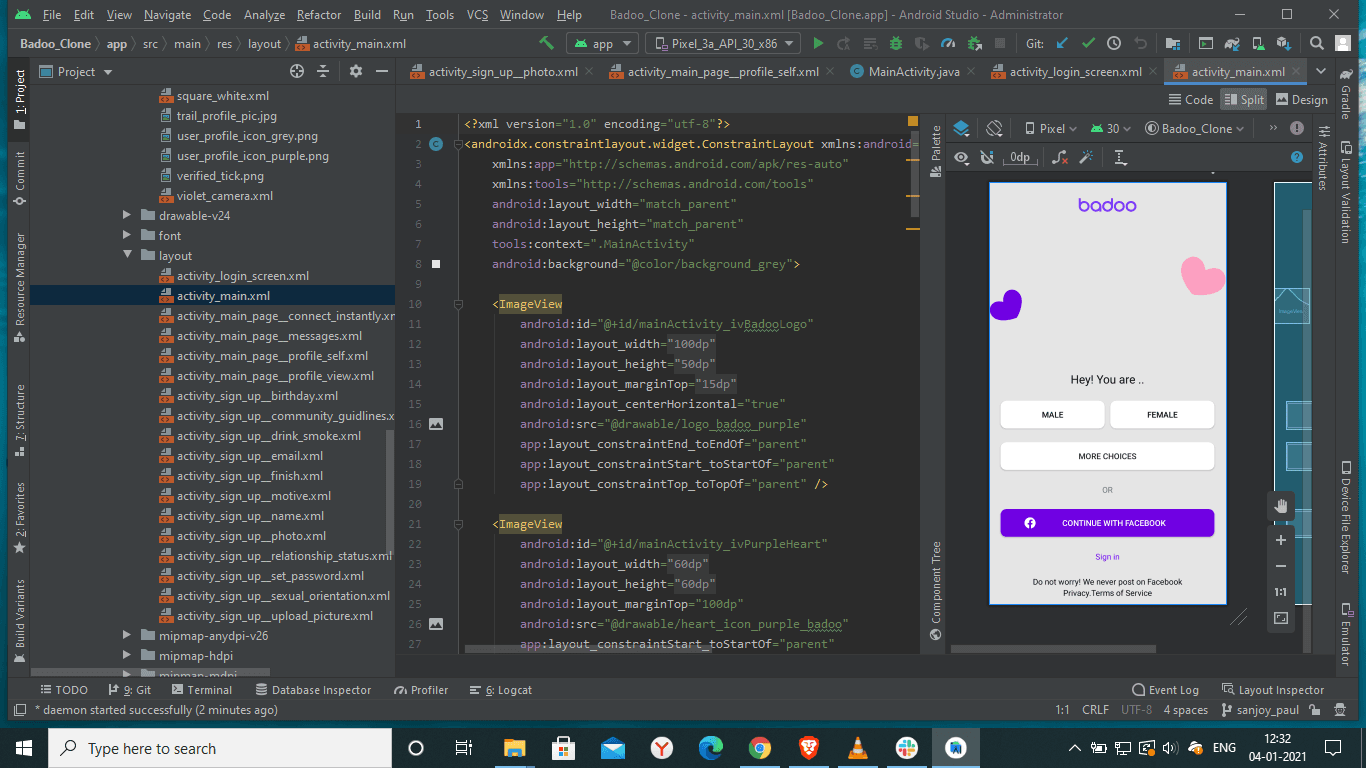Image resolution: width=1366 pixels, height=768 pixels.
Task: Select opened file target icon in Project panel
Action: click(x=296, y=72)
